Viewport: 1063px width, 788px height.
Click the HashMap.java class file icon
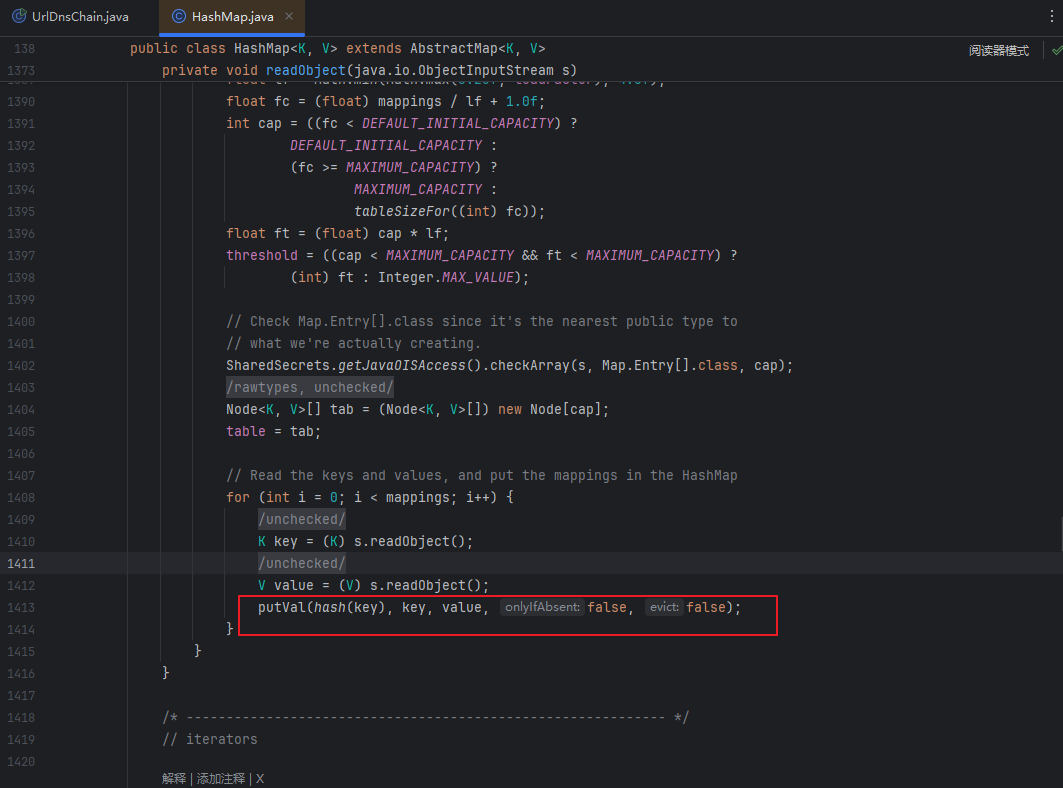(x=179, y=16)
